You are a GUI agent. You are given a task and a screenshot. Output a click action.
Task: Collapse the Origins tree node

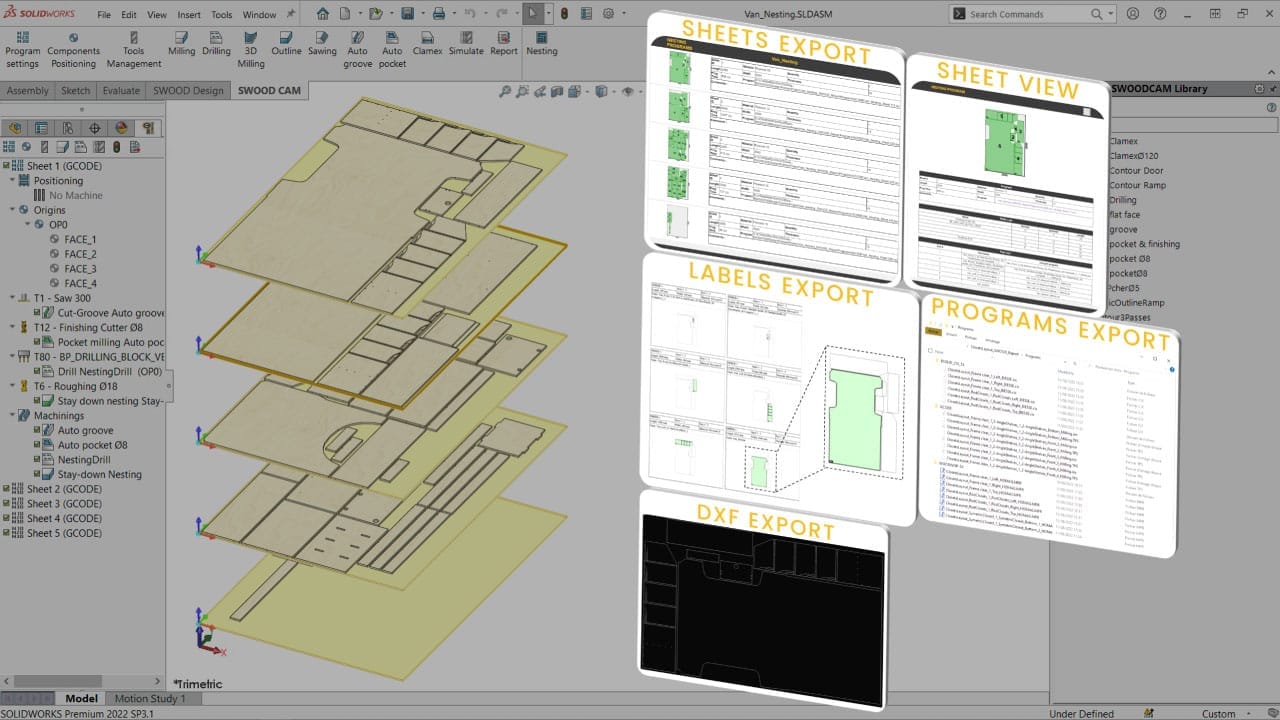(x=12, y=210)
